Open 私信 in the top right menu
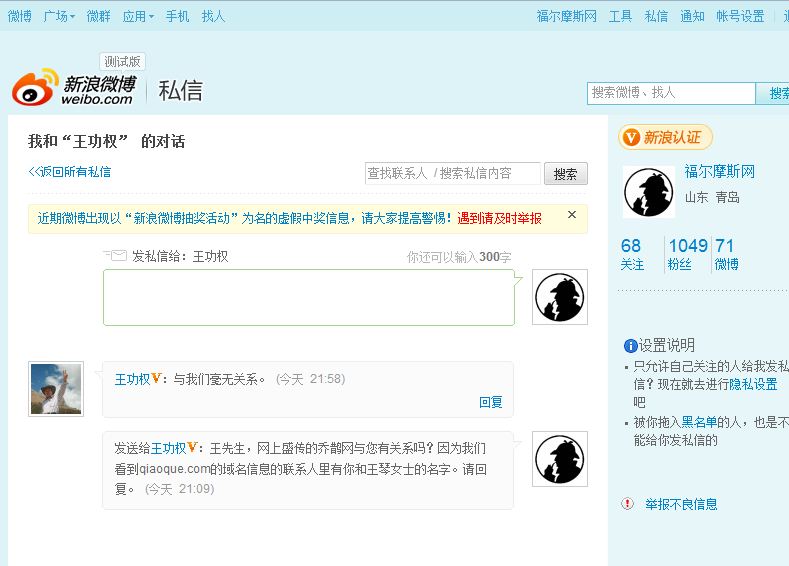The image size is (789, 566). point(656,16)
